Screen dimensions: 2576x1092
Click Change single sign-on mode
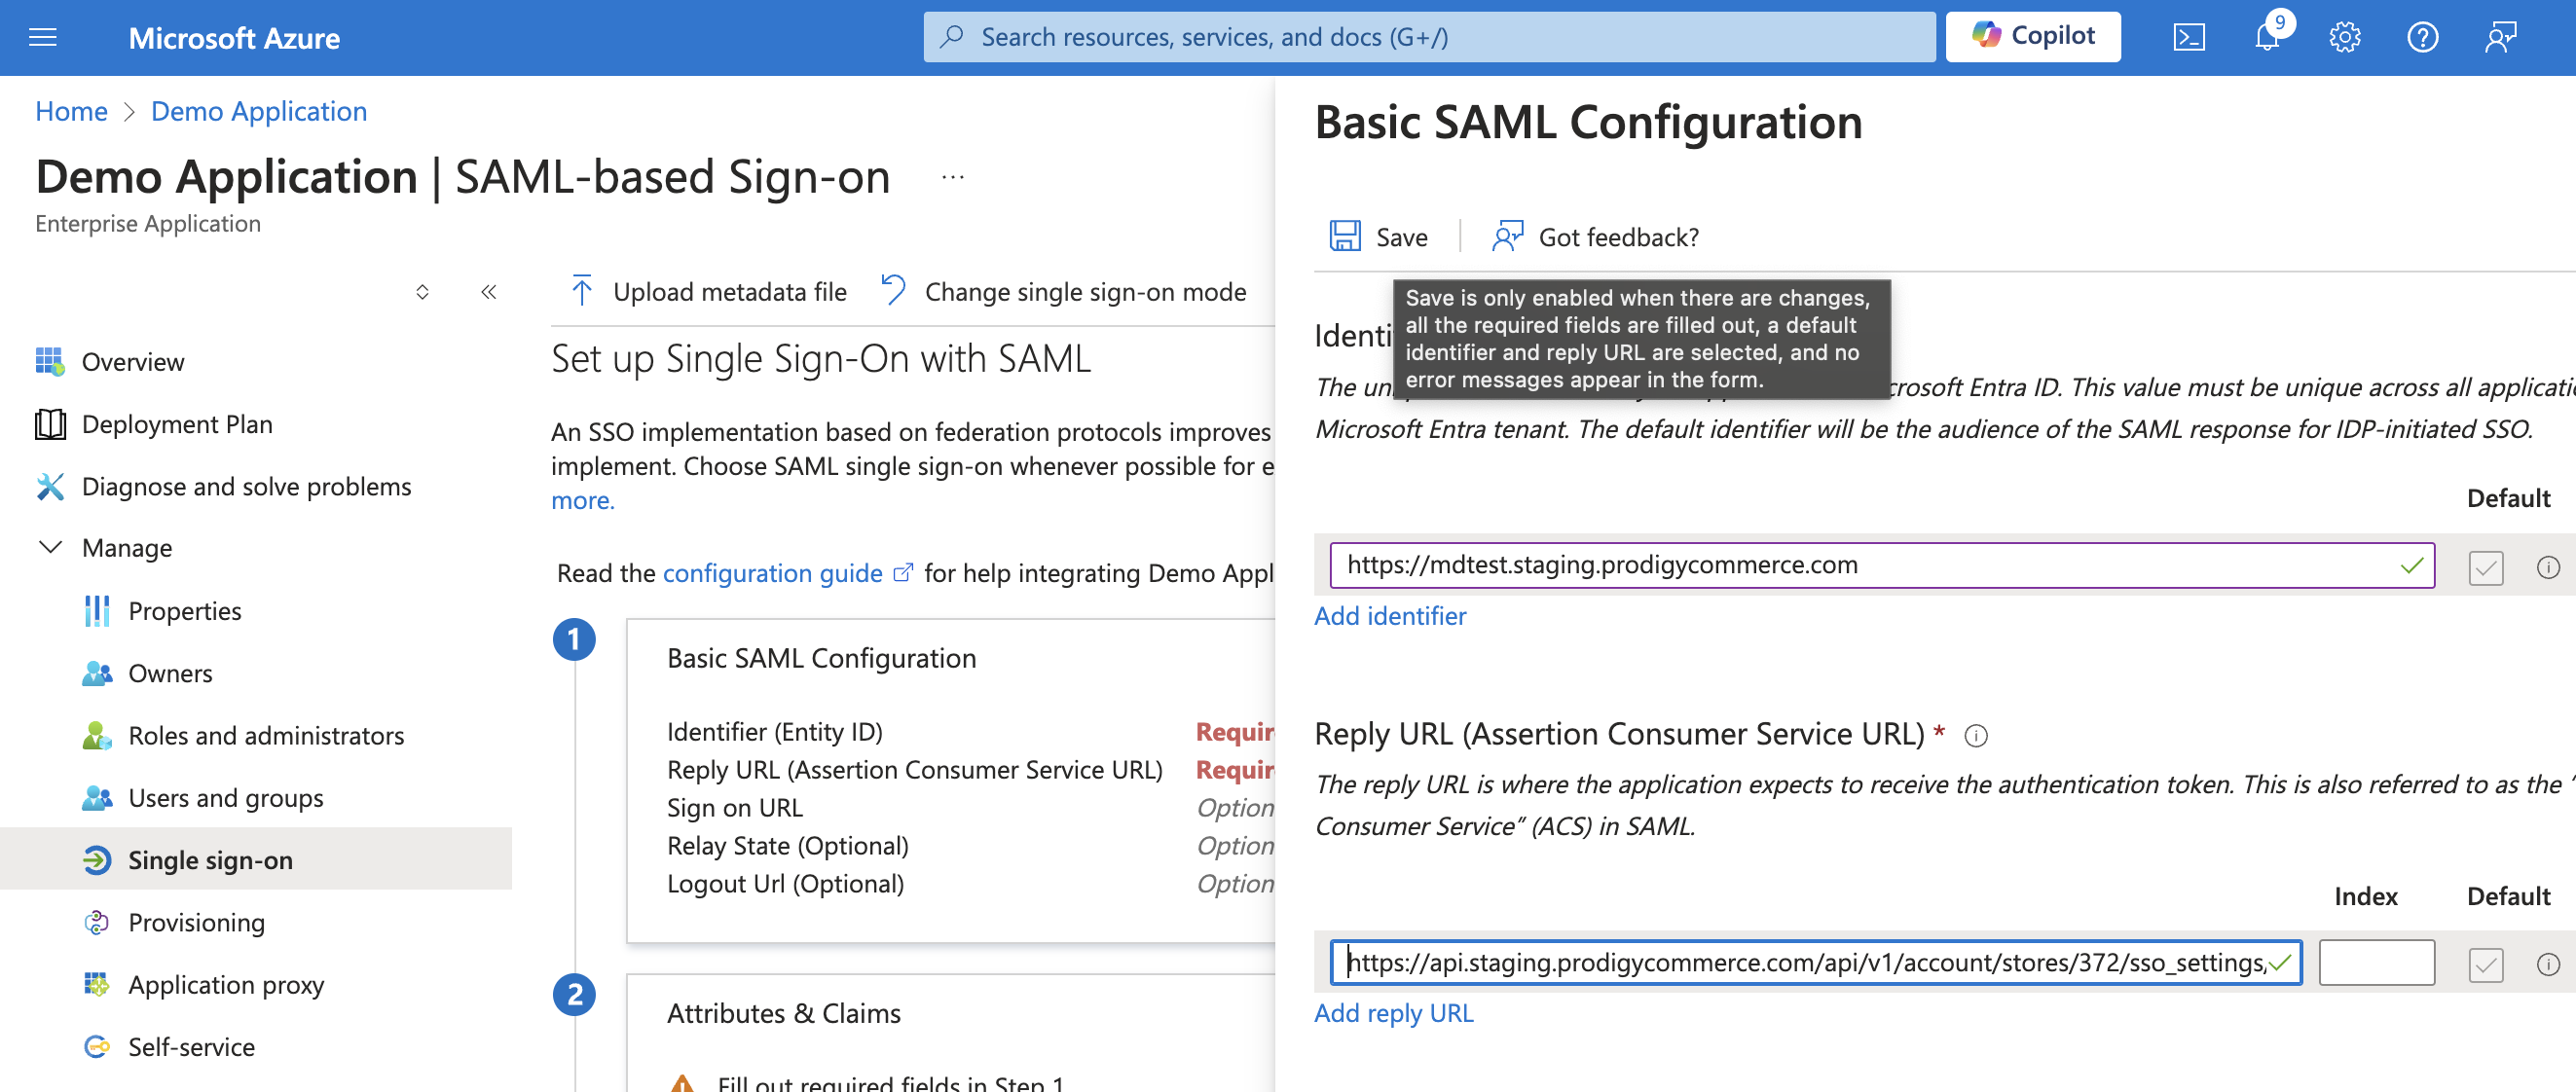[x=1063, y=292]
